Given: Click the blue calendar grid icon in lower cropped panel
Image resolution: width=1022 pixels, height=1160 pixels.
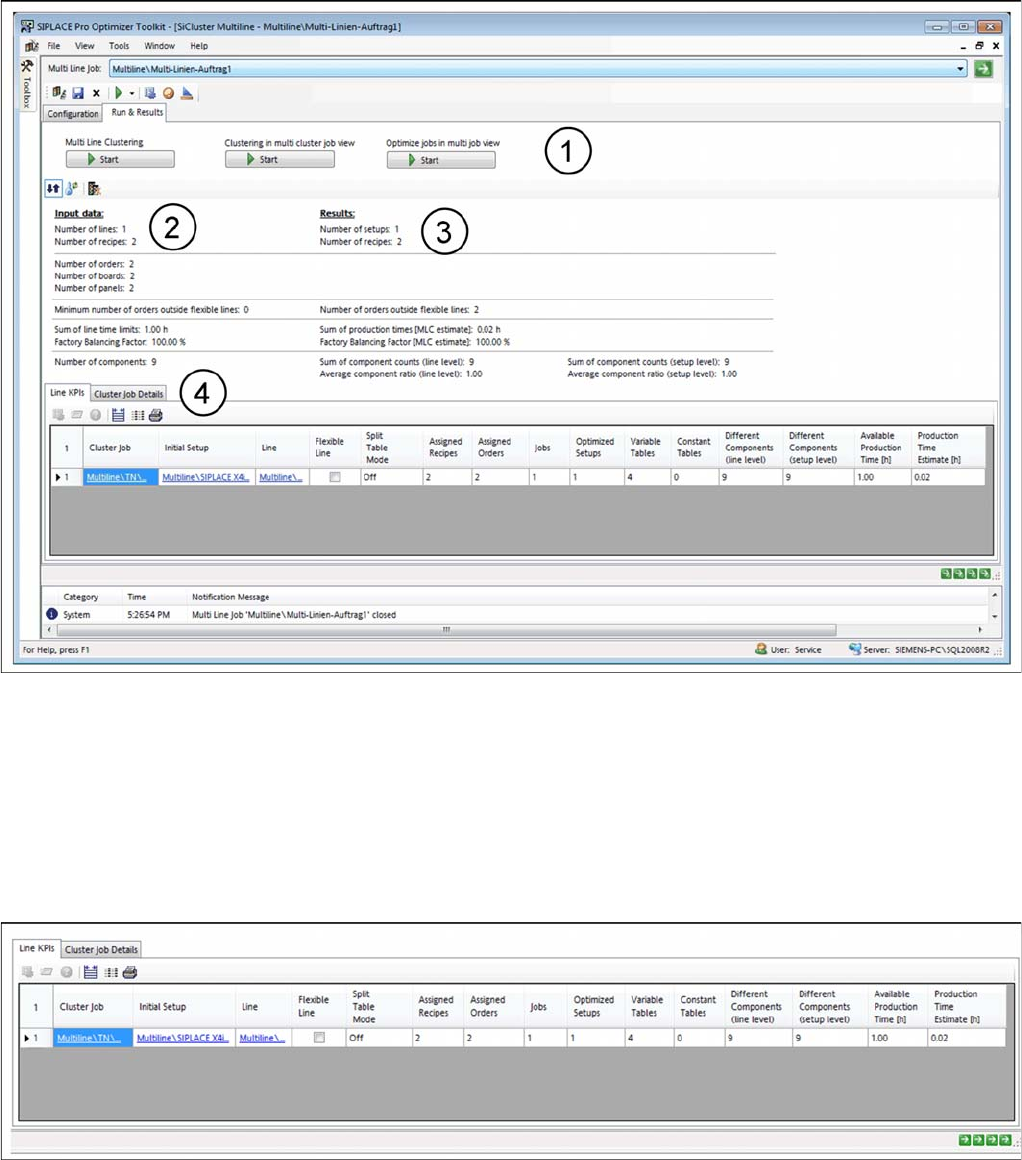Looking at the screenshot, I should click(90, 972).
